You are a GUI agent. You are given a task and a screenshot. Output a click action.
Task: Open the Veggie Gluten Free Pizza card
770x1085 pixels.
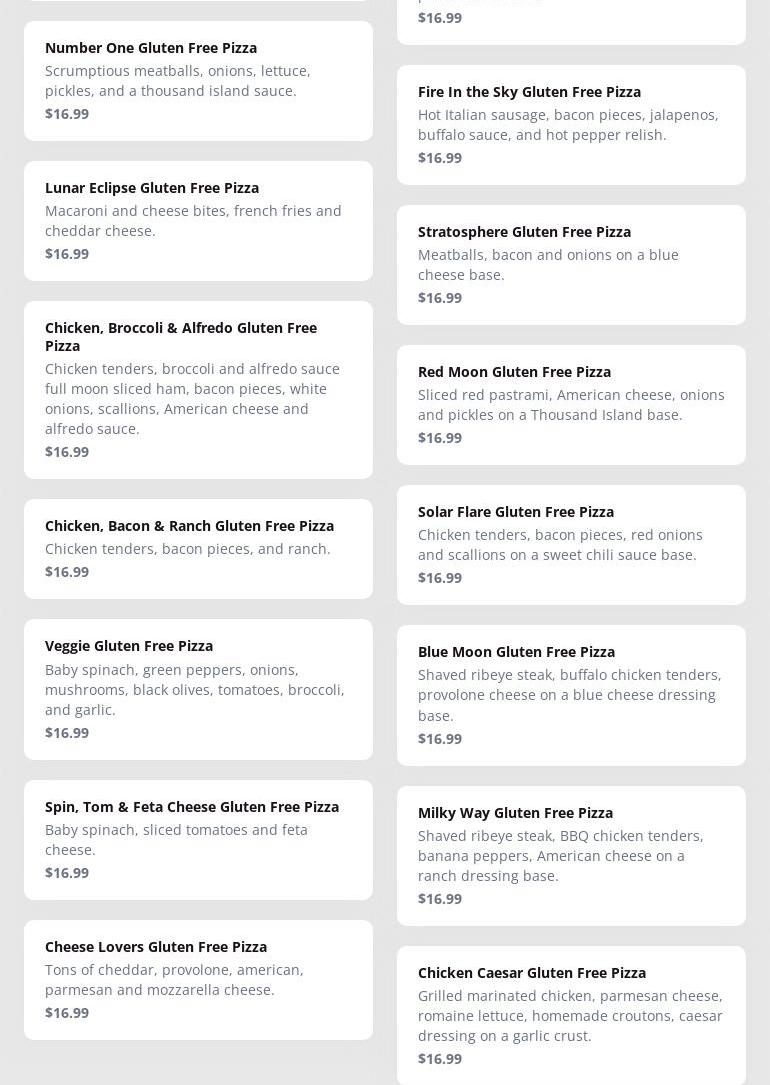click(x=129, y=646)
